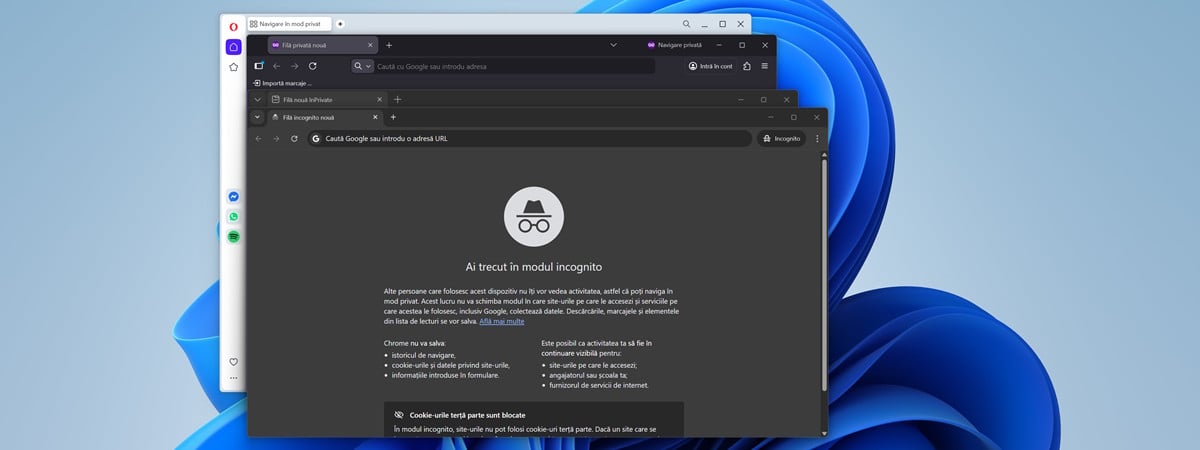Click the heart icon in Opera sidebar
This screenshot has height=450, width=1200.
[233, 362]
